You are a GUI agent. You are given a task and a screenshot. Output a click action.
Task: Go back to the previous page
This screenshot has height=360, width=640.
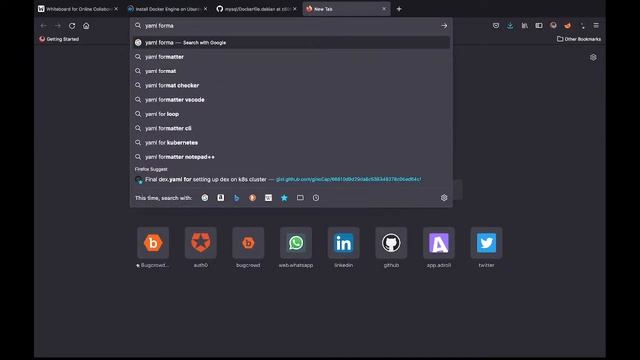click(x=43, y=26)
